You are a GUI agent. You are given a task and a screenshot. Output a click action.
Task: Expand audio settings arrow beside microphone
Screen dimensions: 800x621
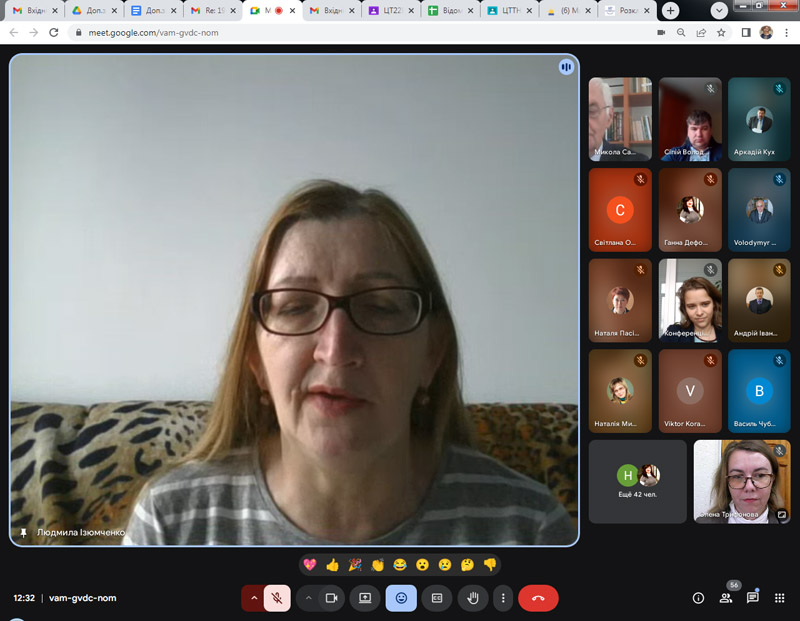tap(254, 598)
